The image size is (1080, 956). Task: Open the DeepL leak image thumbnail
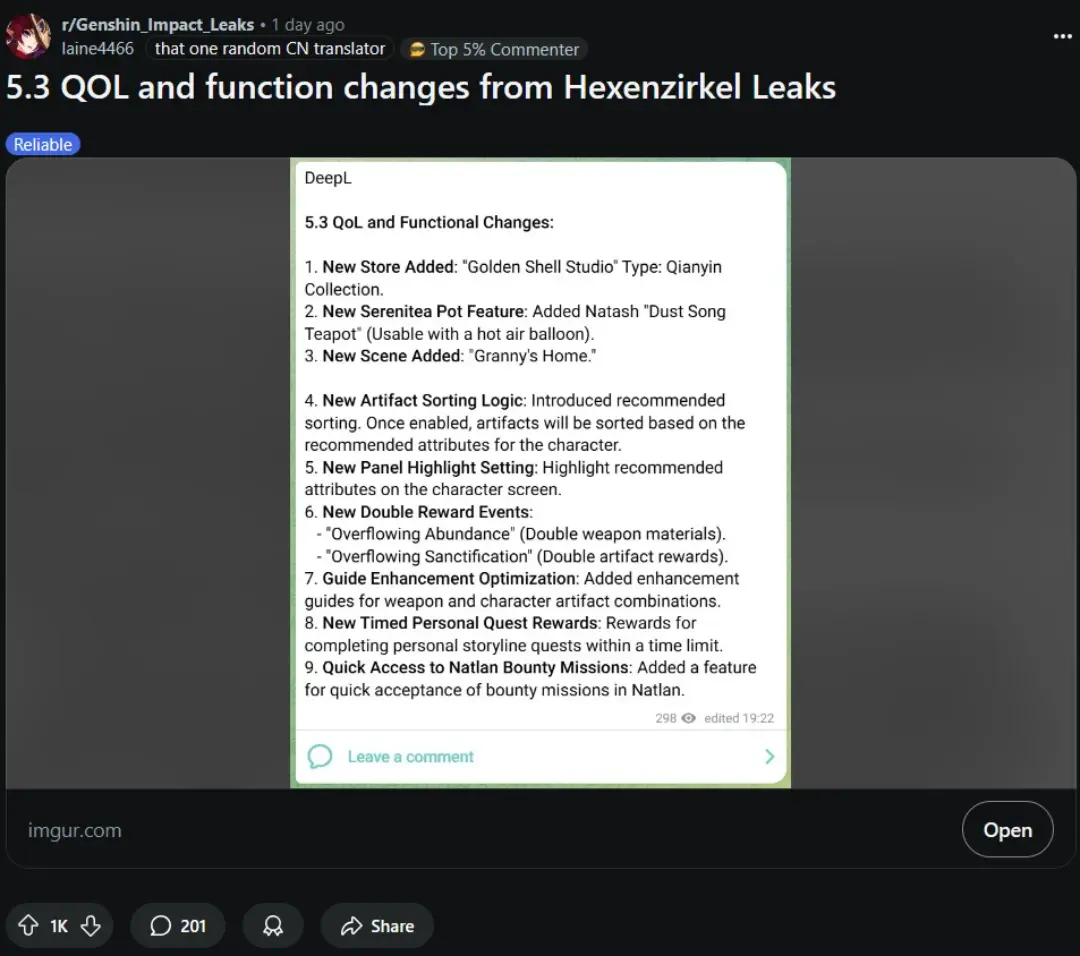pos(541,473)
